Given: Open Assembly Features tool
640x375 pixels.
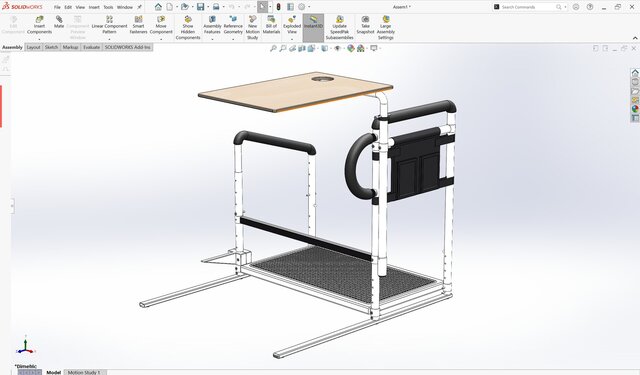Looking at the screenshot, I should (x=212, y=24).
